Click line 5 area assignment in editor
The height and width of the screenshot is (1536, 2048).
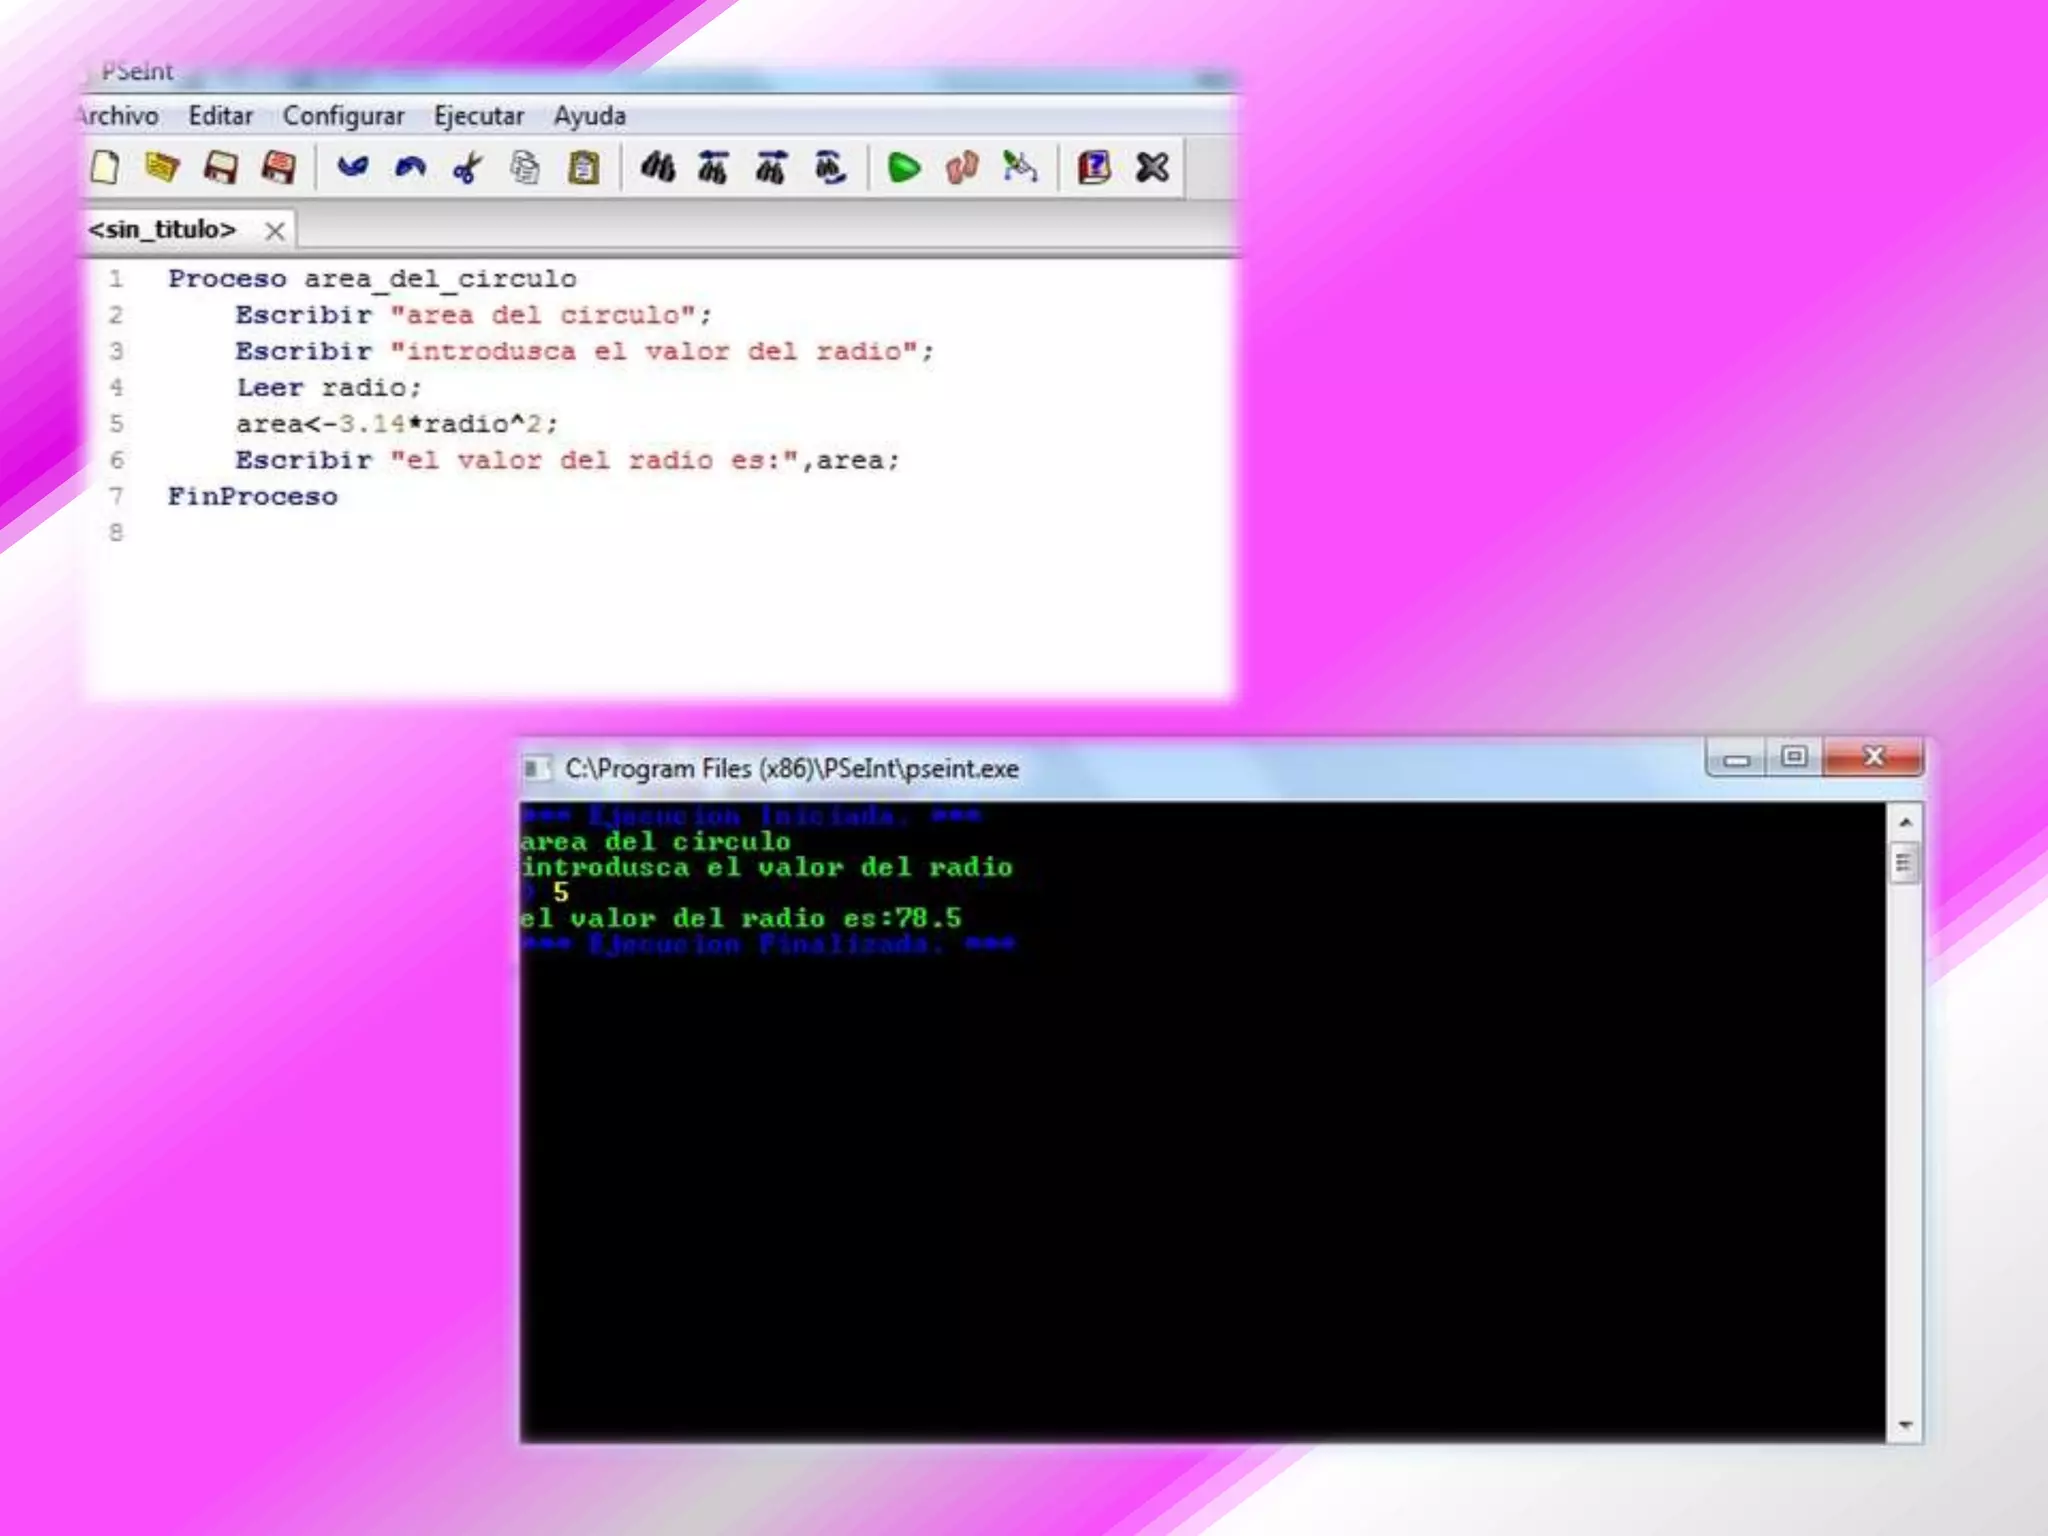[396, 424]
